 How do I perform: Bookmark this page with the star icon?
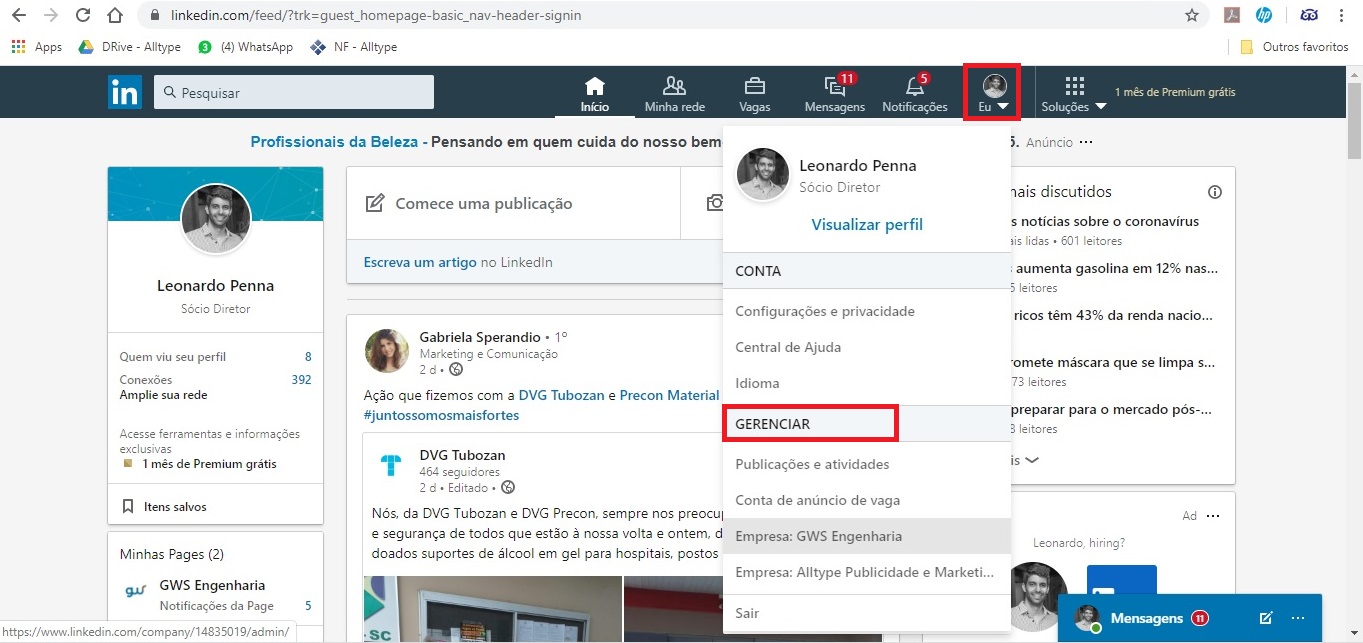coord(1192,15)
